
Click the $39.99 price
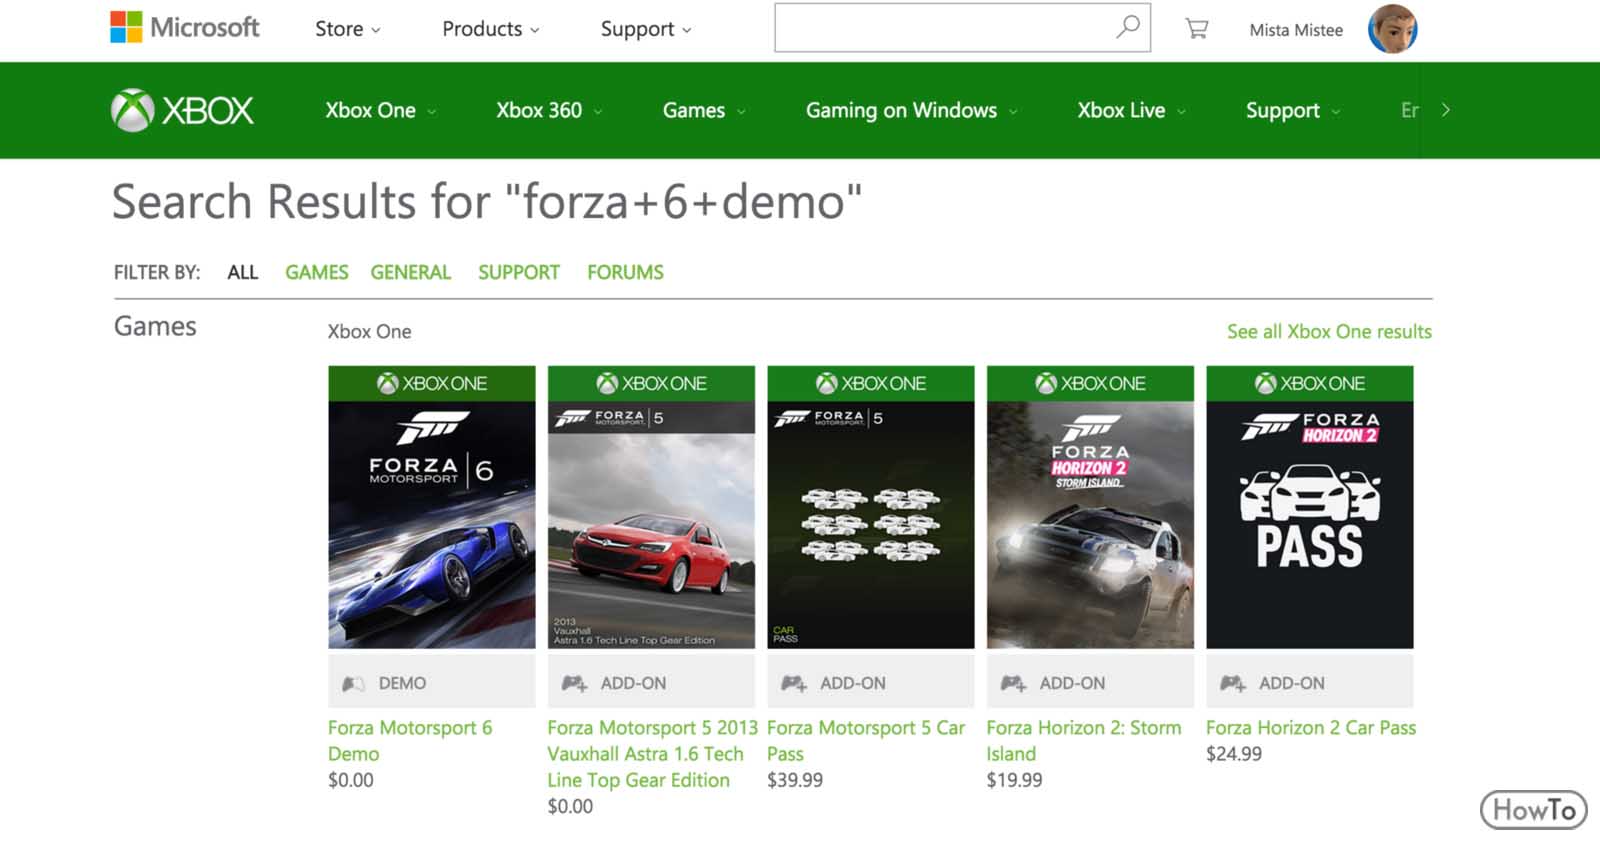(x=795, y=780)
